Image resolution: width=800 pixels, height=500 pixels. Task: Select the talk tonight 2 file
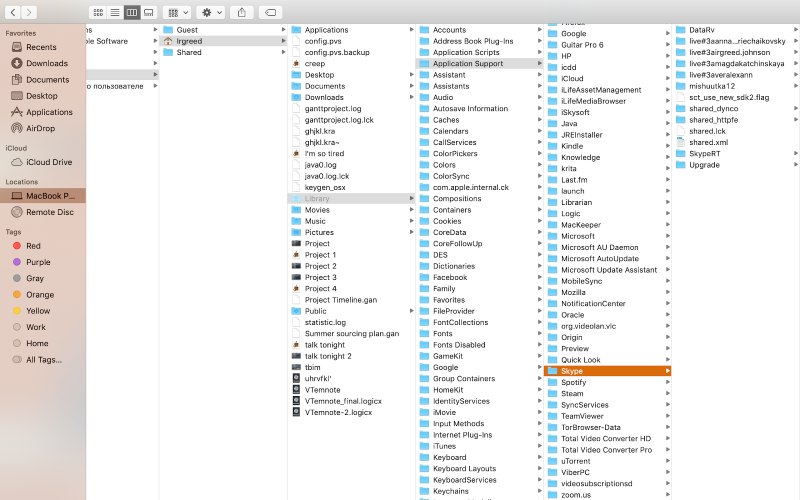tap(328, 356)
